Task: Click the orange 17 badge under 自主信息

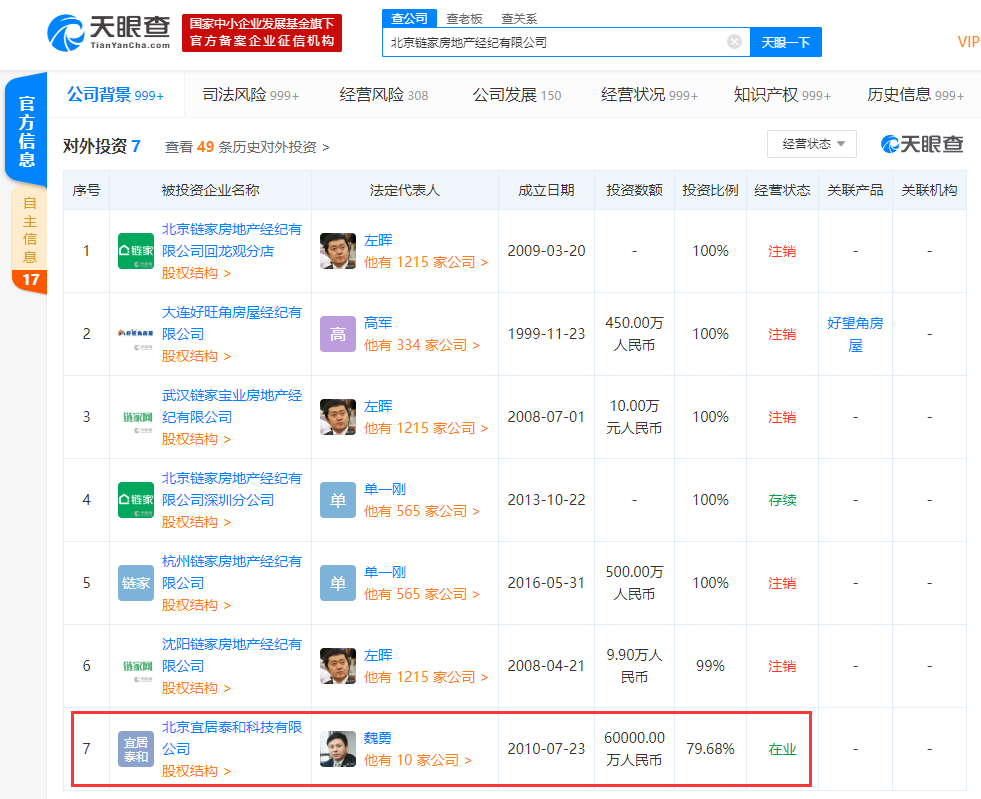Action: point(31,280)
